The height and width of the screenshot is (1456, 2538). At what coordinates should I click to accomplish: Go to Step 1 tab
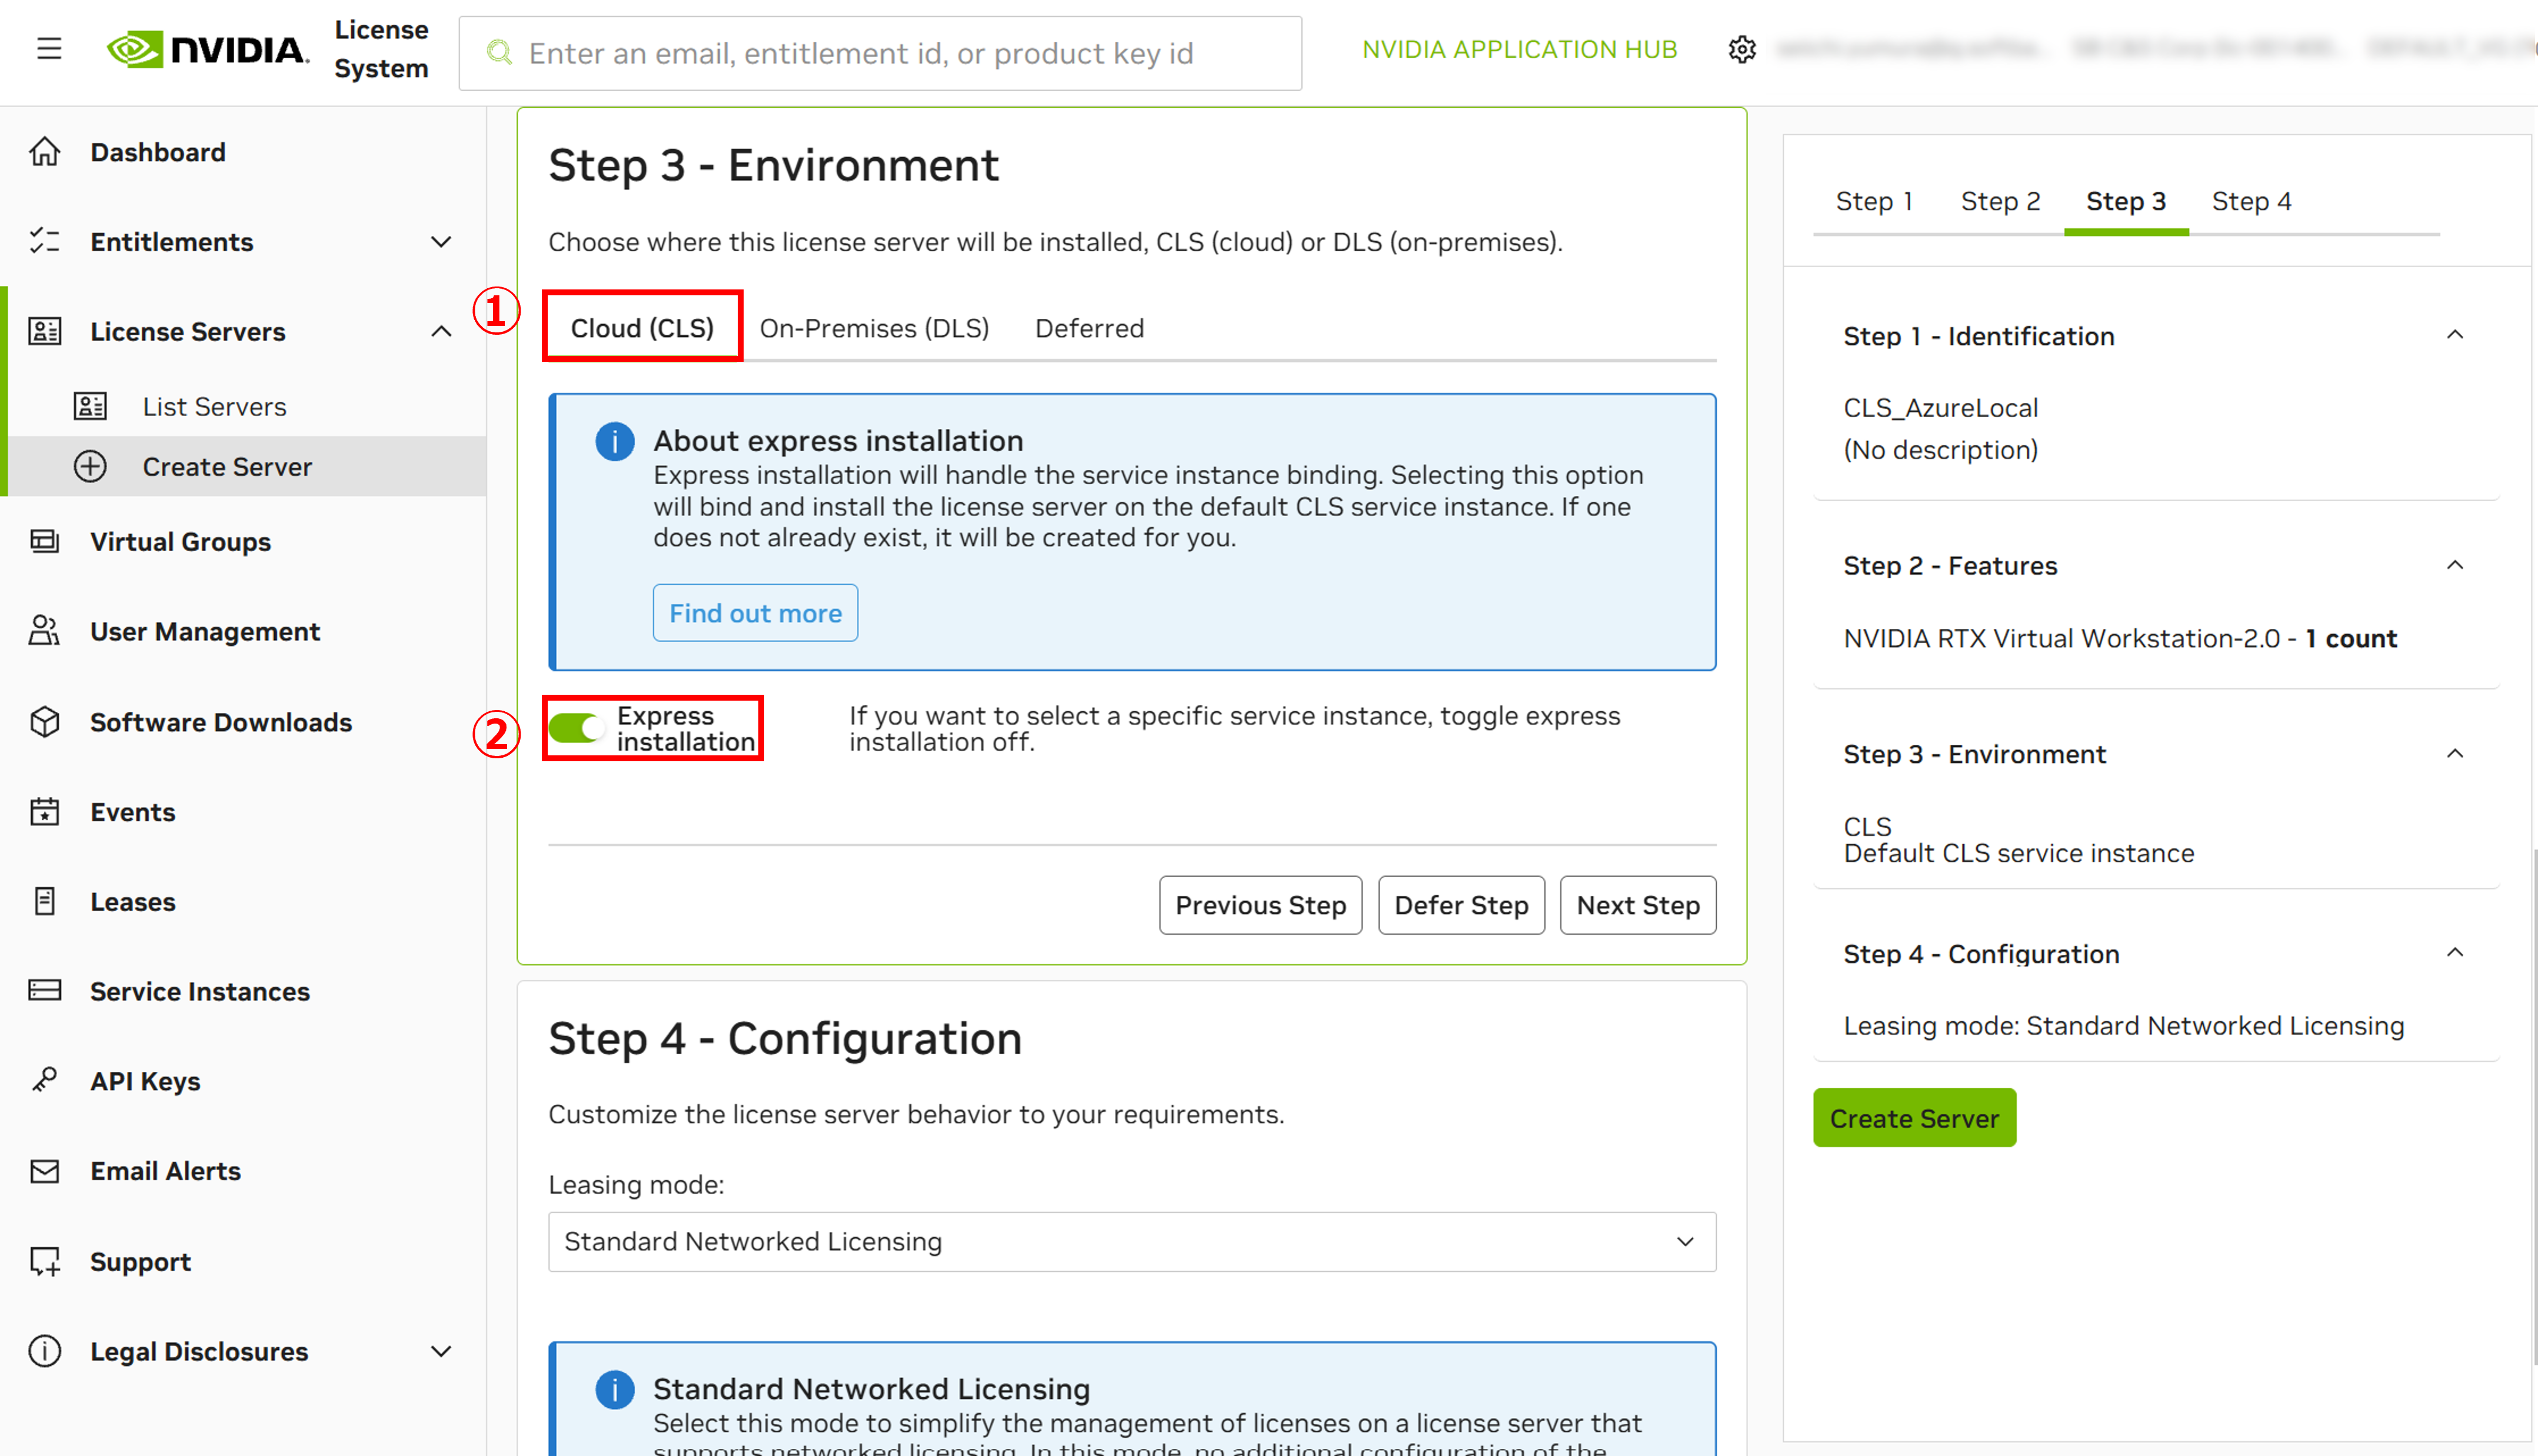pos(1874,201)
